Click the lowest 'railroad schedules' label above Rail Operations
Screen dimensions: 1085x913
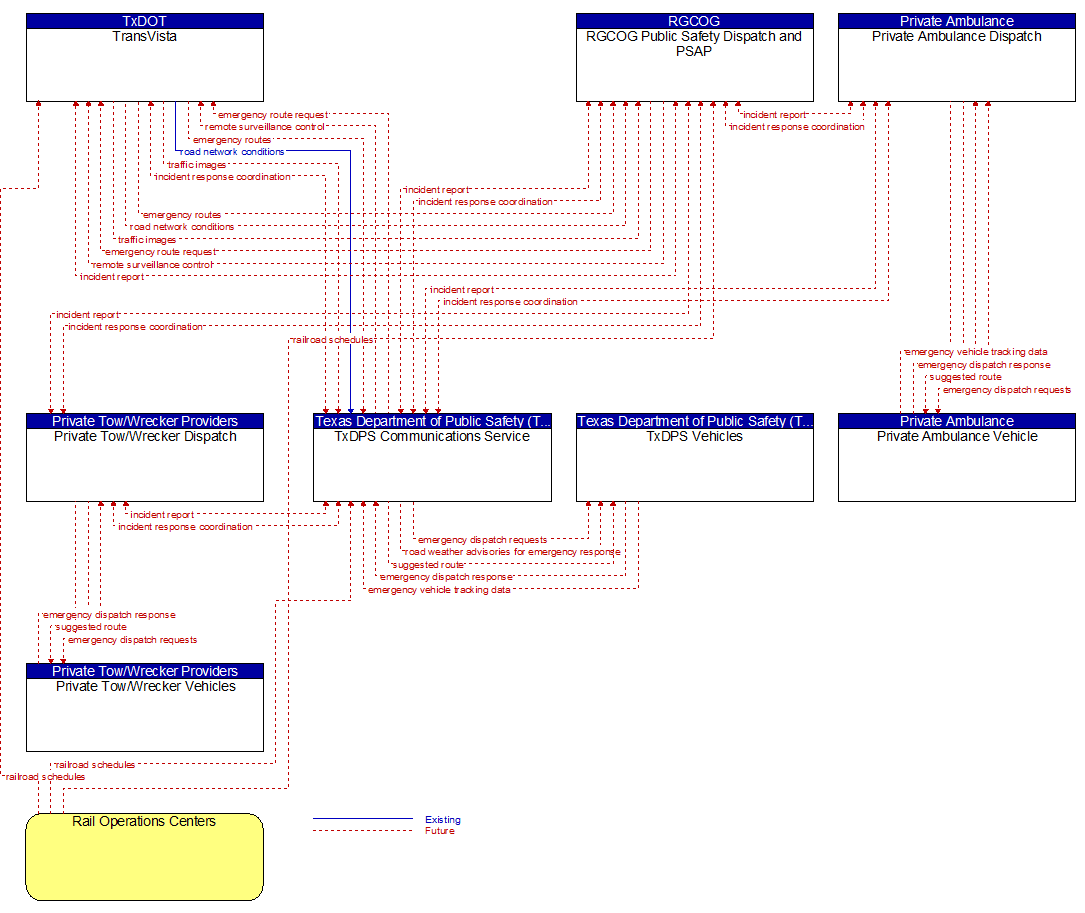point(46,777)
